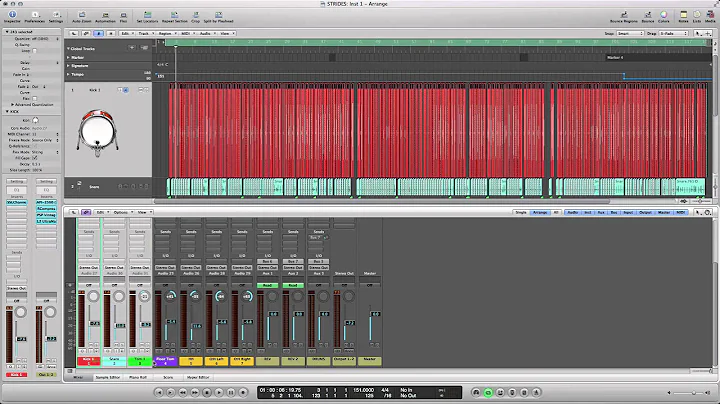
Task: Click the link button in Mixer menu bar
Action: [x=86, y=213]
